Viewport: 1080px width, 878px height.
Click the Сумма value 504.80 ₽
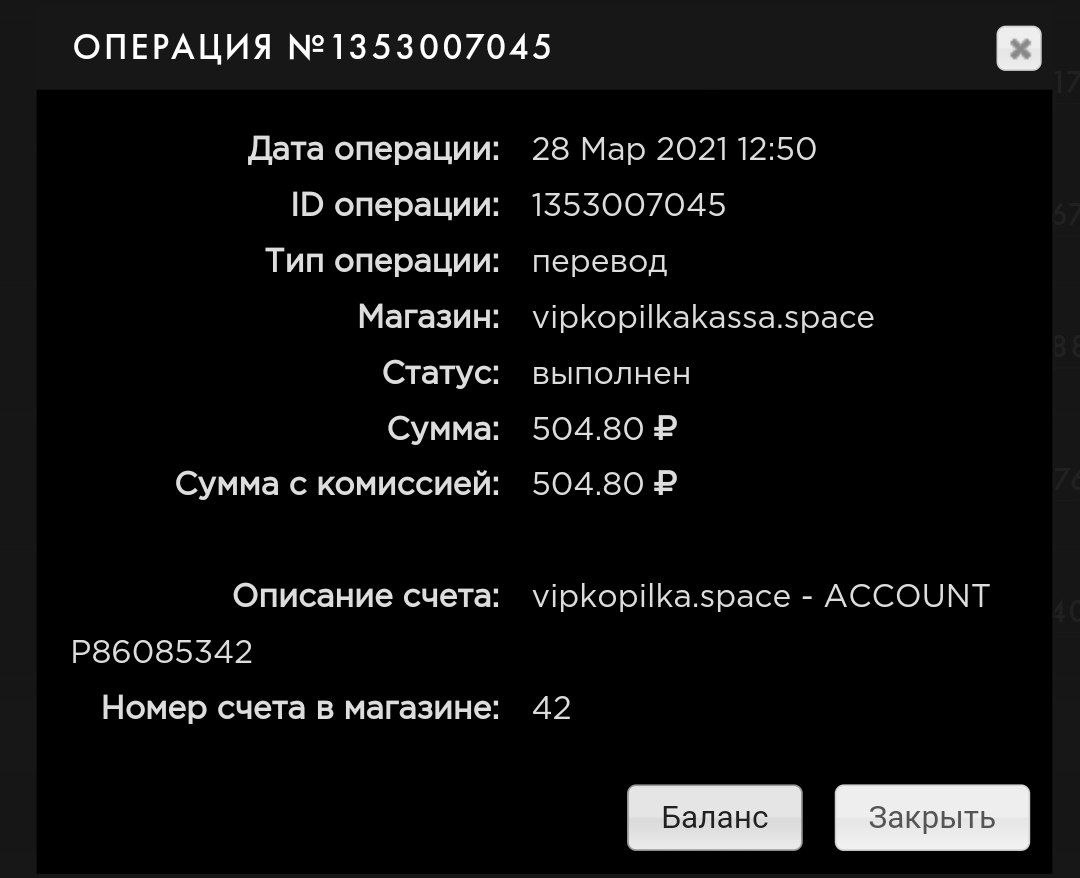coord(605,430)
